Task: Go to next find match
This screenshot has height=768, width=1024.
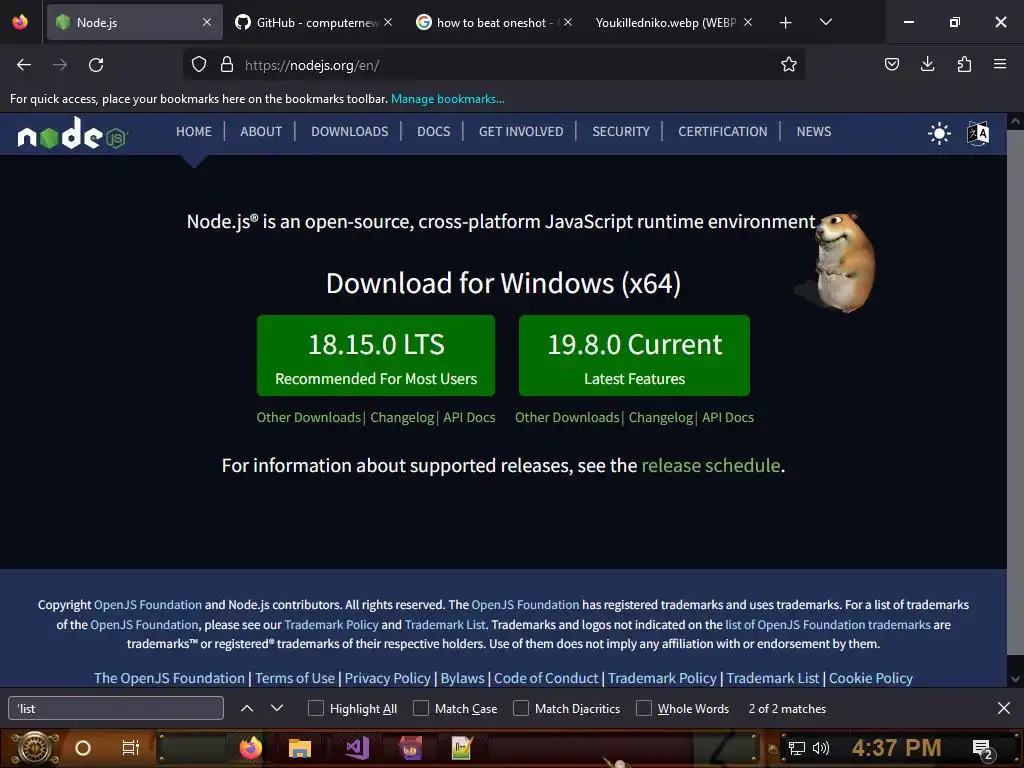Action: [x=277, y=708]
